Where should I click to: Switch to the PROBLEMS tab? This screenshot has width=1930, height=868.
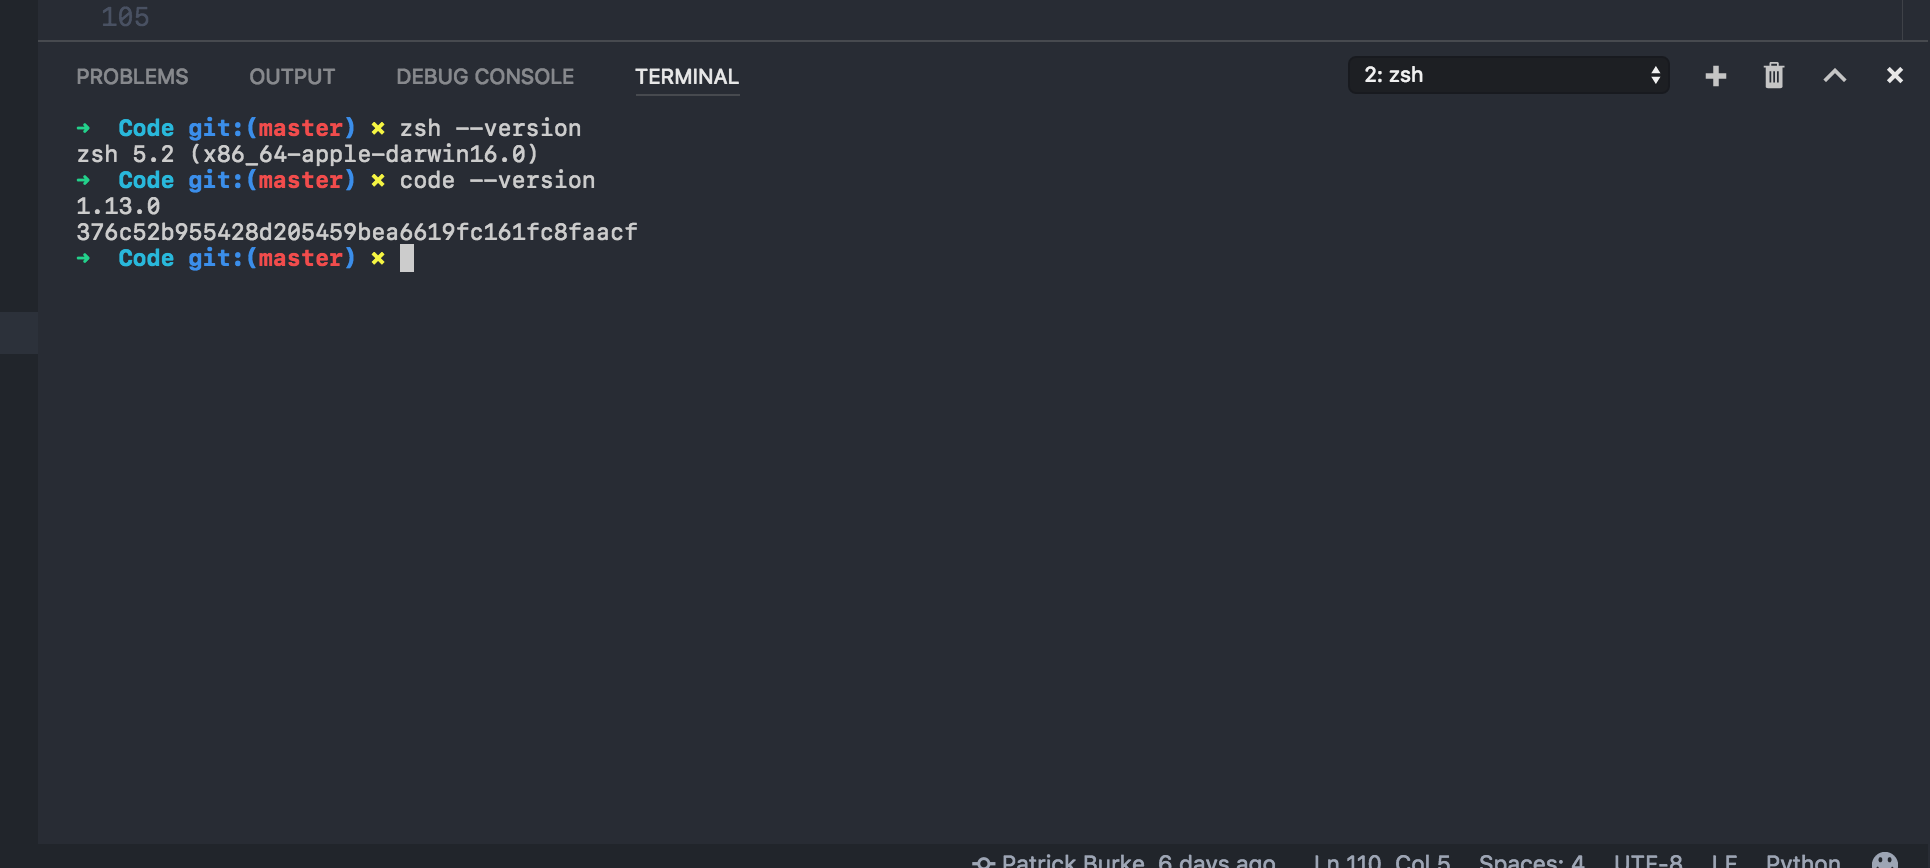(x=132, y=76)
